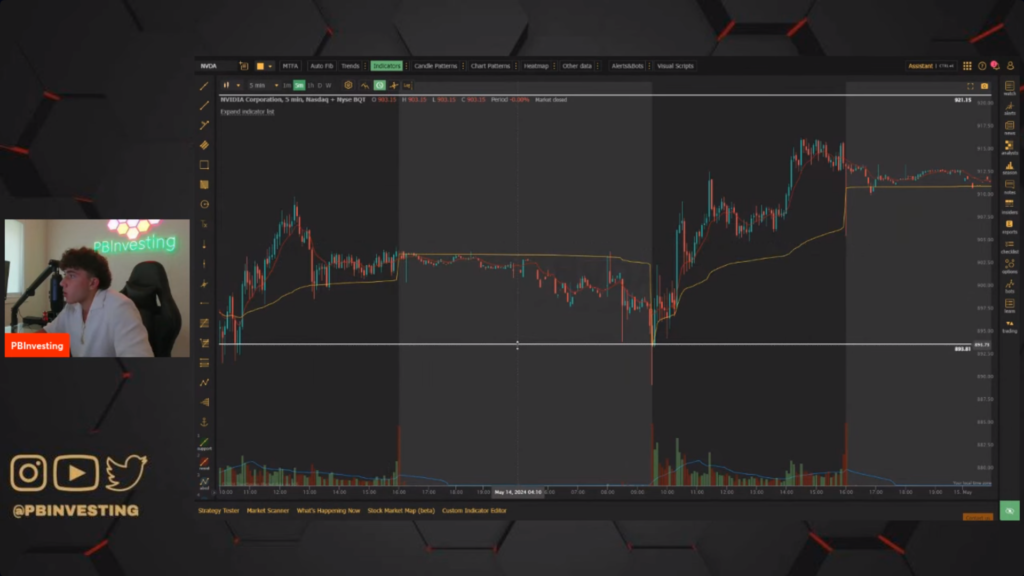
Task: Switch to the 1h timeframe
Action: pyautogui.click(x=310, y=85)
